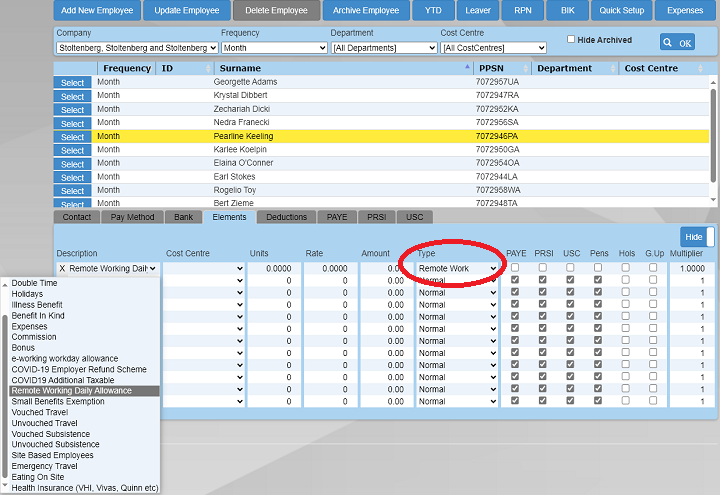Click the X beside Remote Working Daily description
This screenshot has height=495, width=720.
coord(62,269)
